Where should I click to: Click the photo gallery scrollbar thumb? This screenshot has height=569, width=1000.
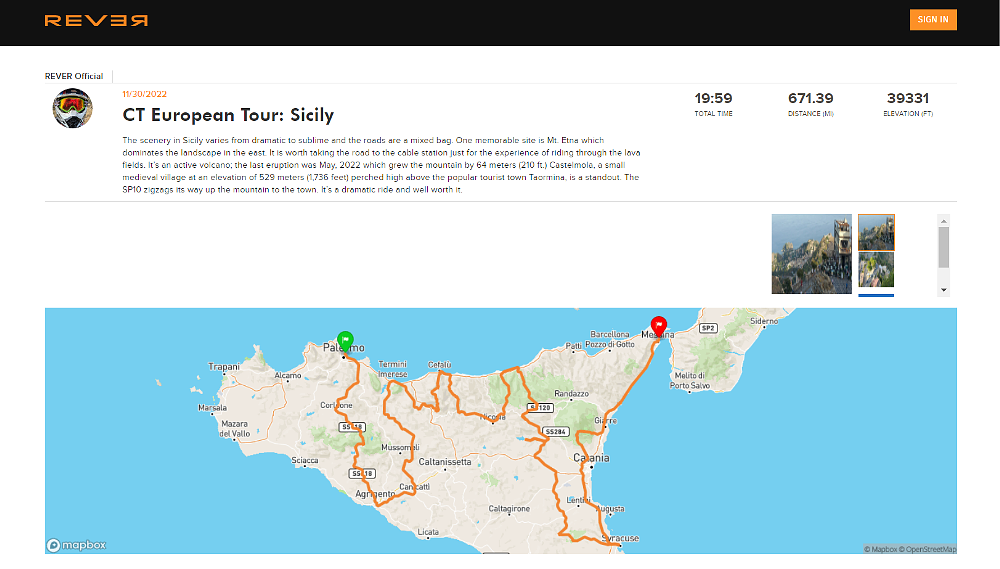[x=944, y=248]
